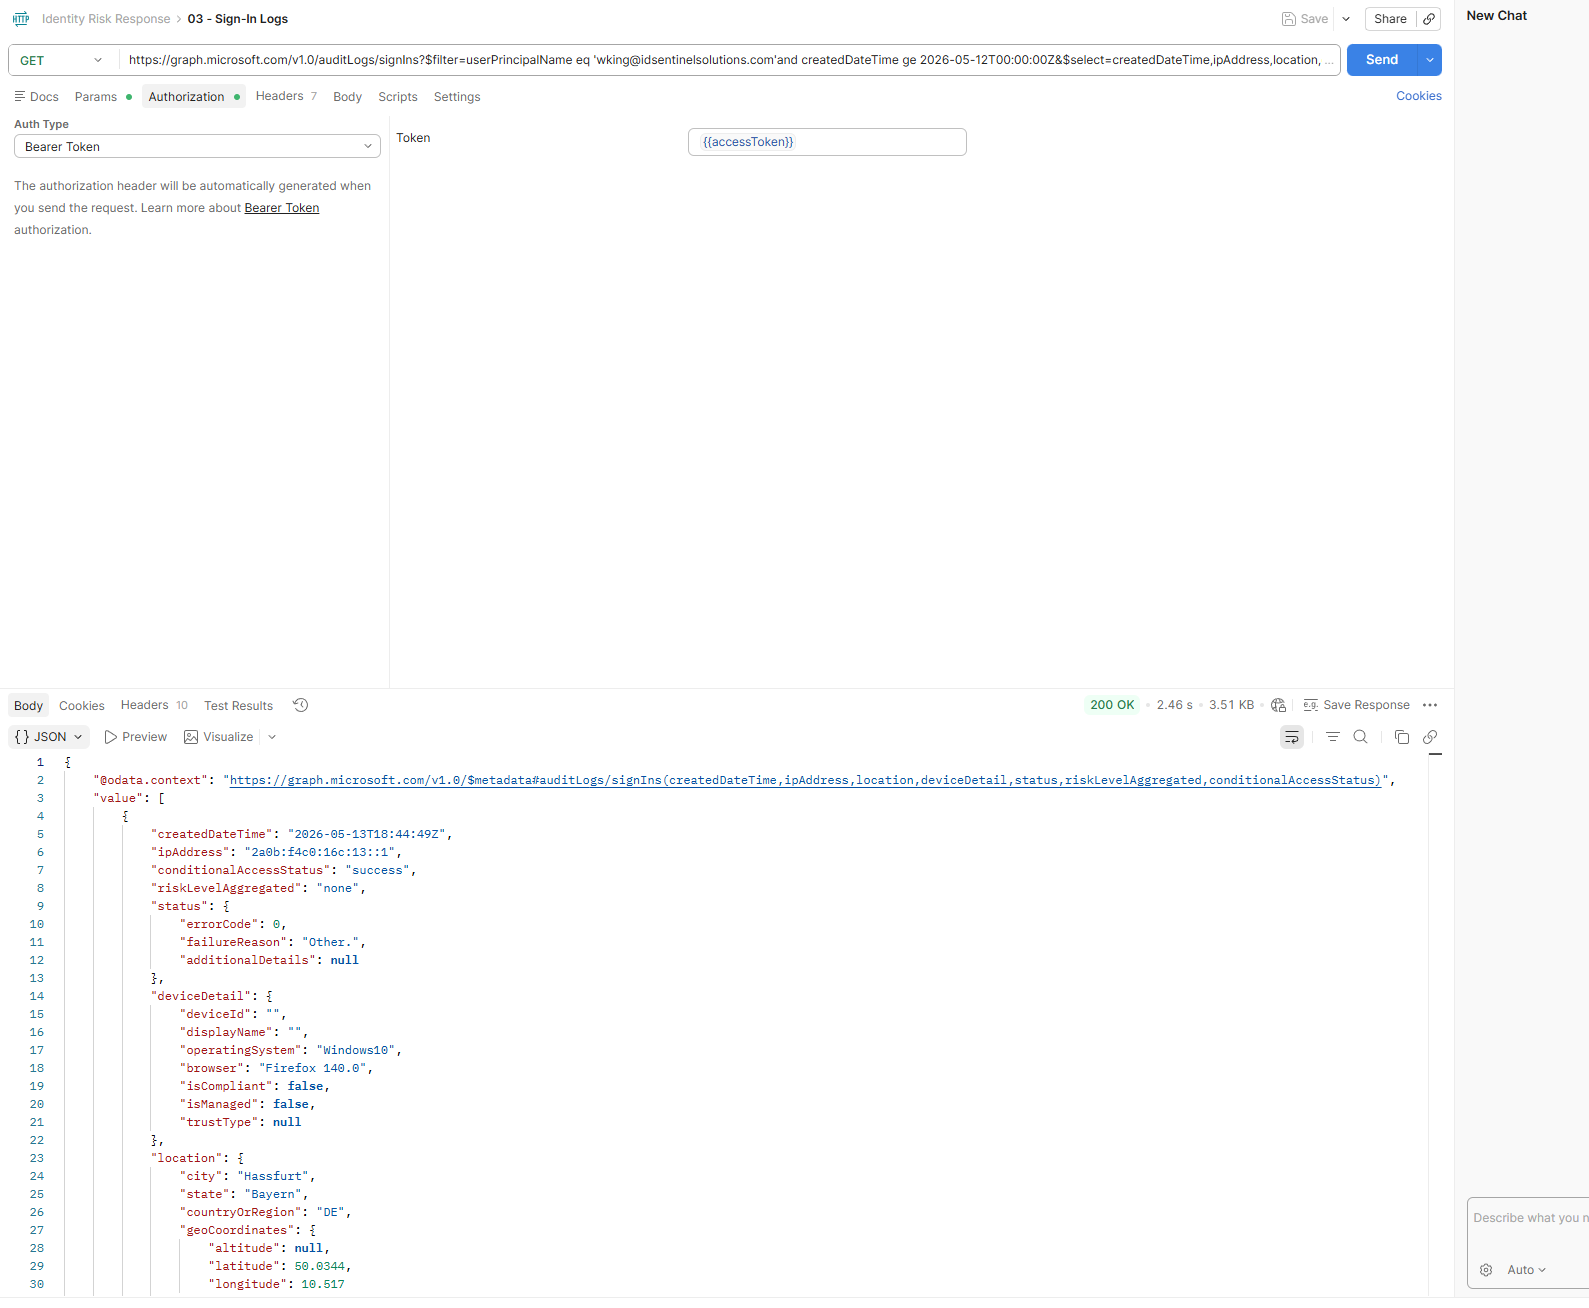Open the @odata.context graph URL link
Image resolution: width=1589 pixels, height=1308 pixels.
(805, 780)
